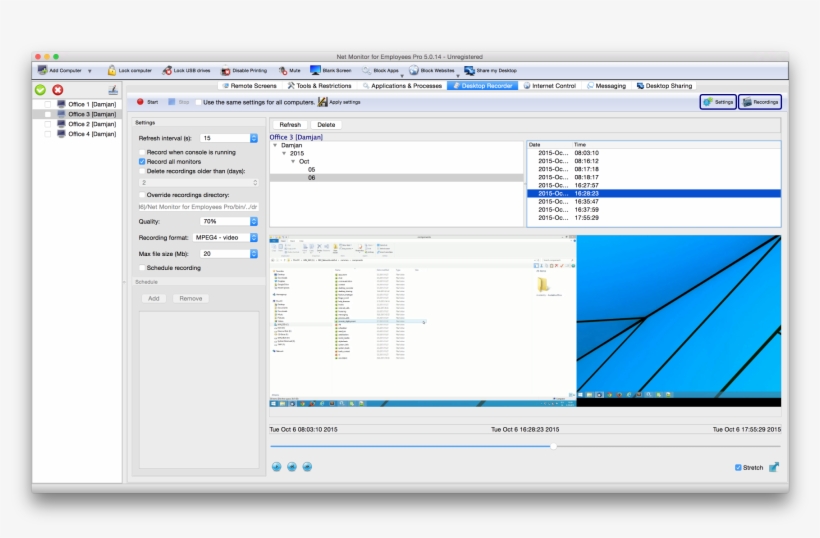Switch to Applications & Processes tab
Screen dimensions: 820x538
pos(402,86)
